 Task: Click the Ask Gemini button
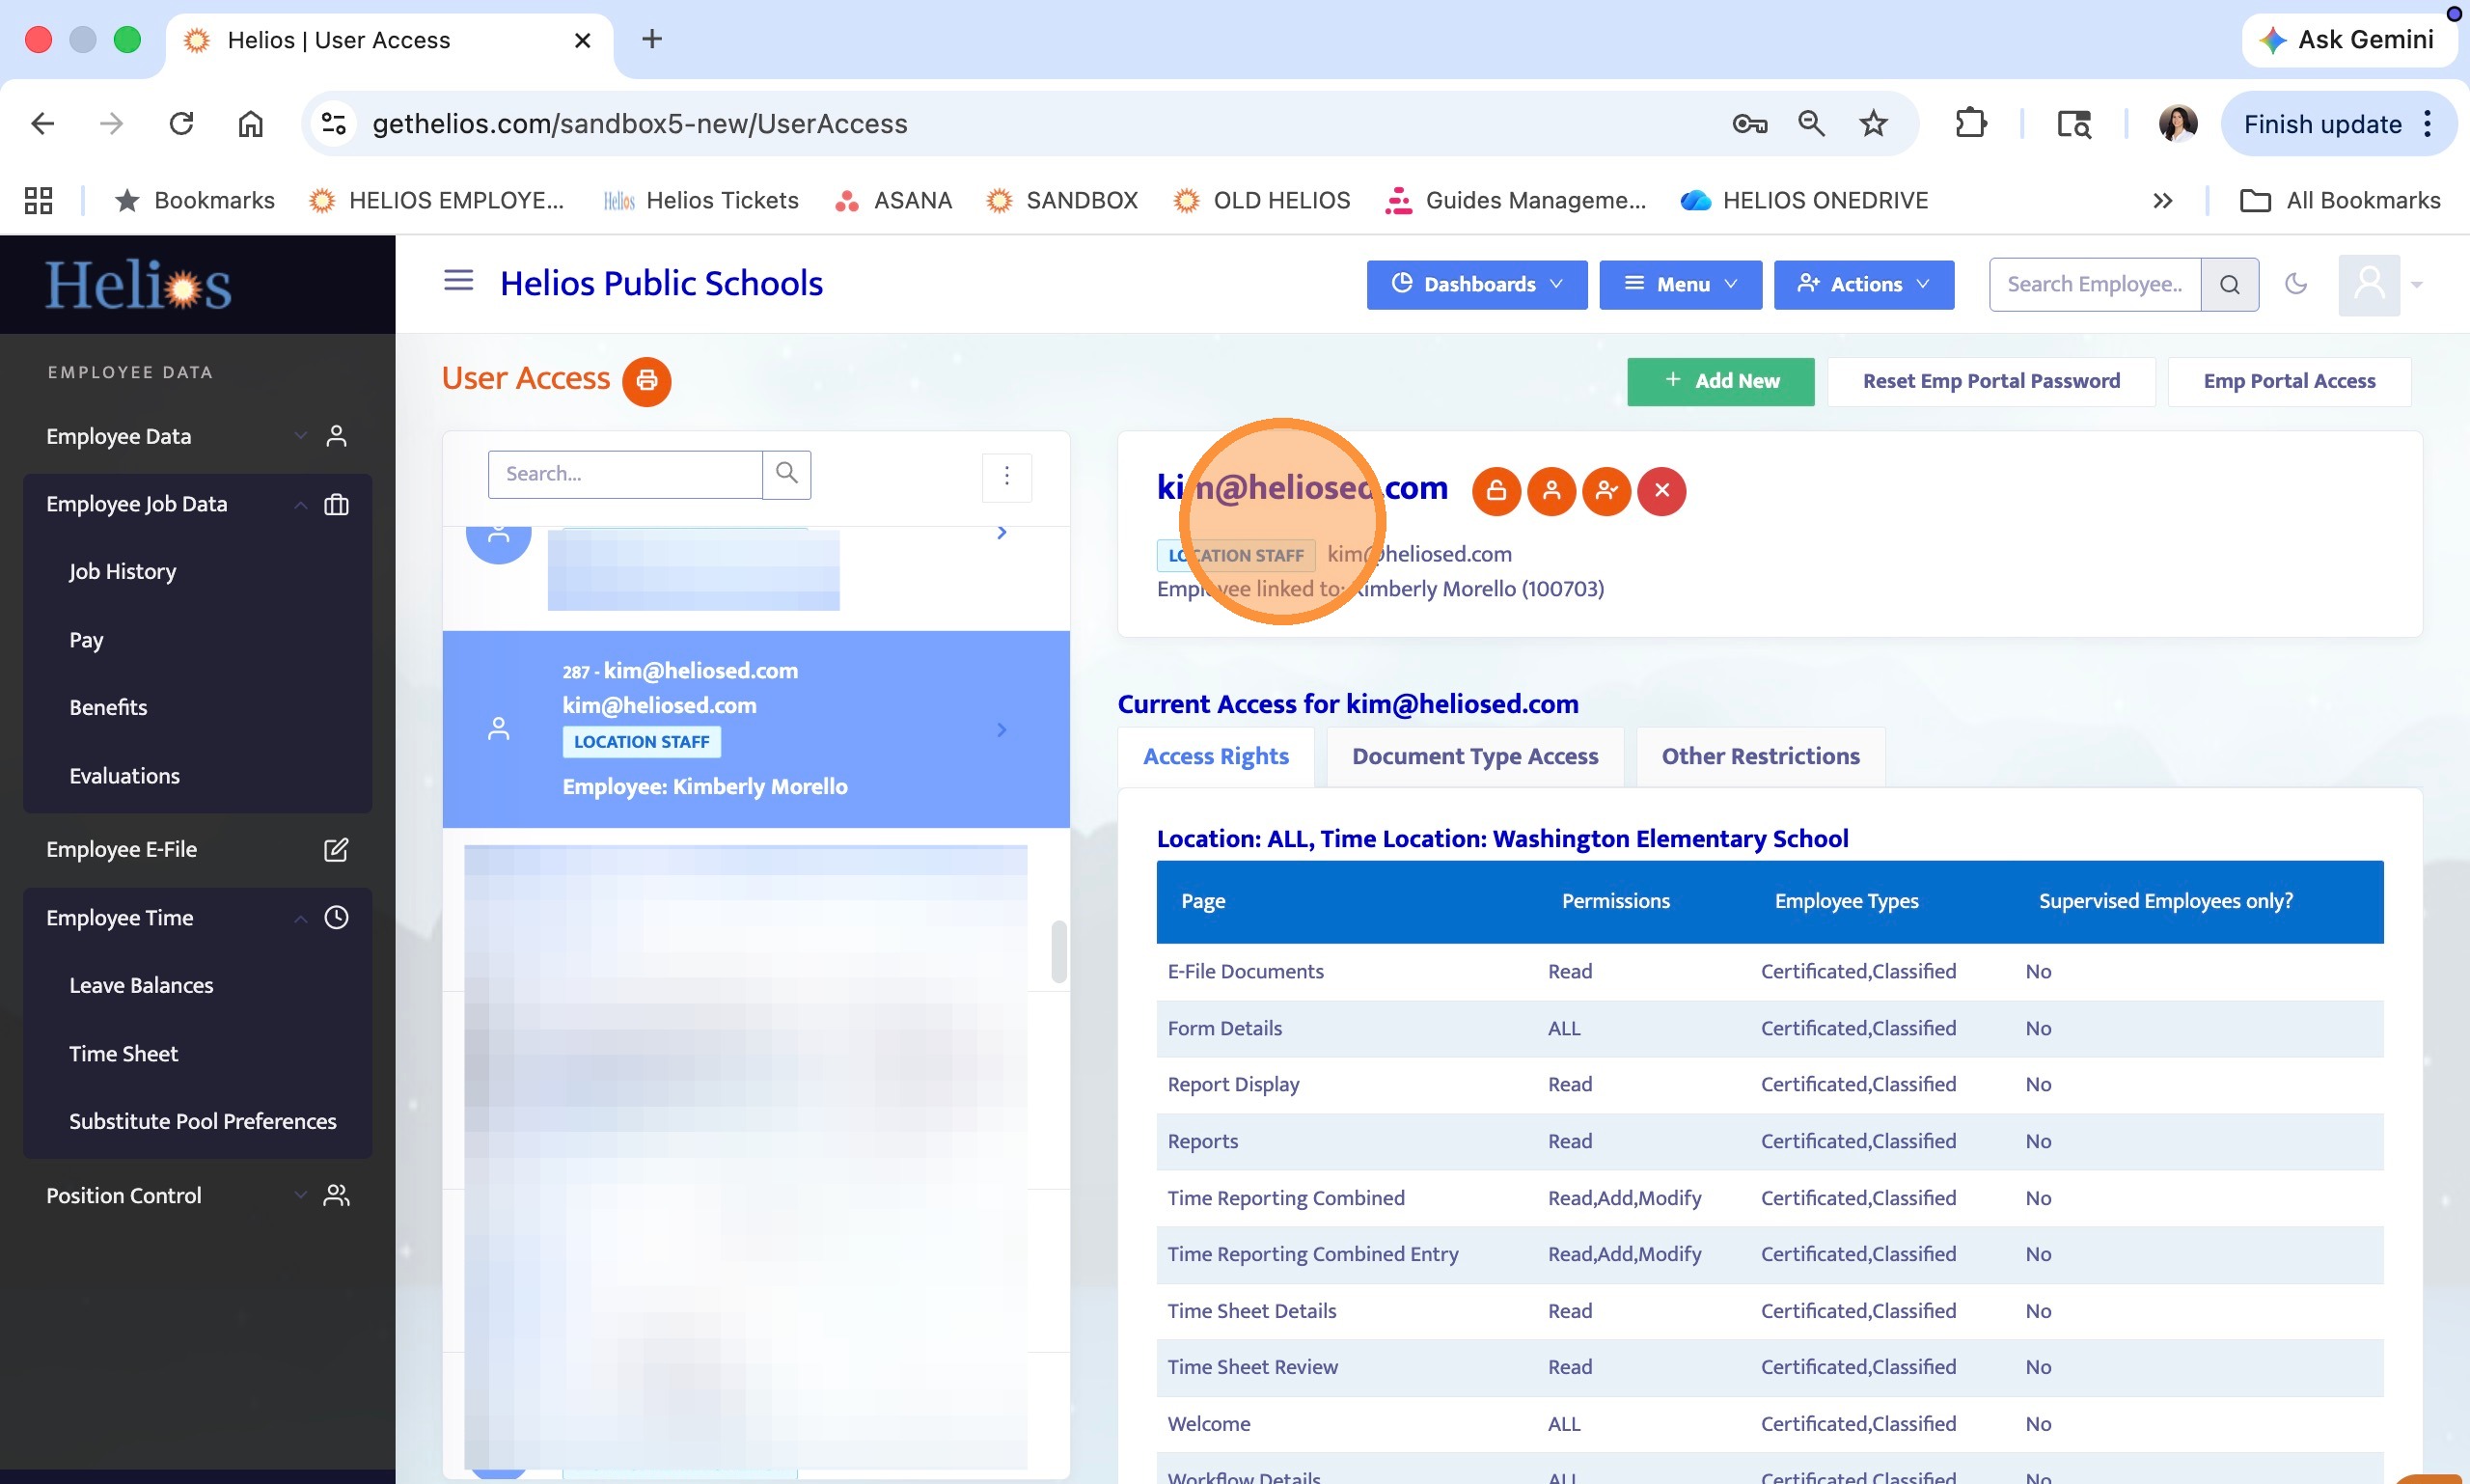(x=2349, y=40)
